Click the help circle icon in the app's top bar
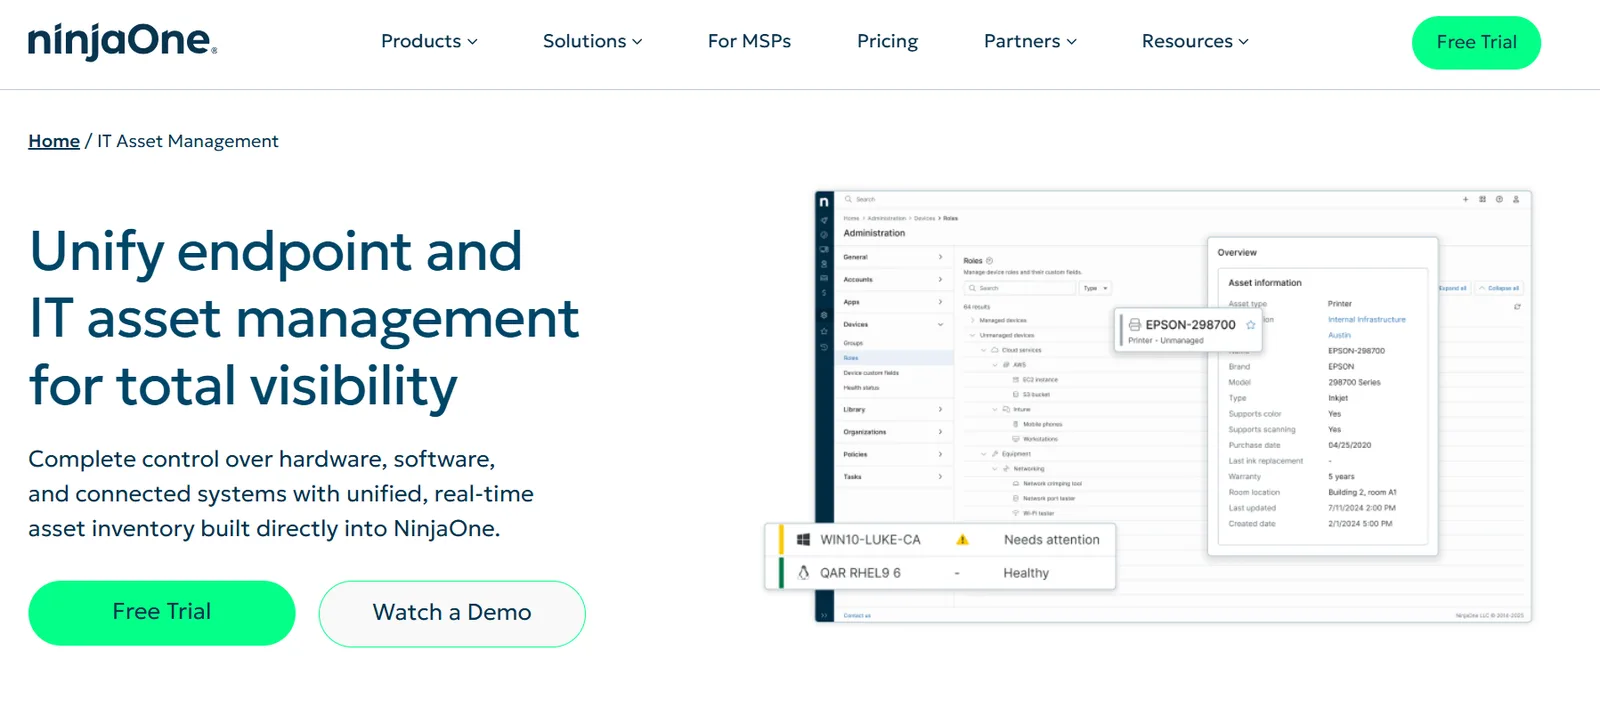The height and width of the screenshot is (701, 1600). pos(1499,199)
